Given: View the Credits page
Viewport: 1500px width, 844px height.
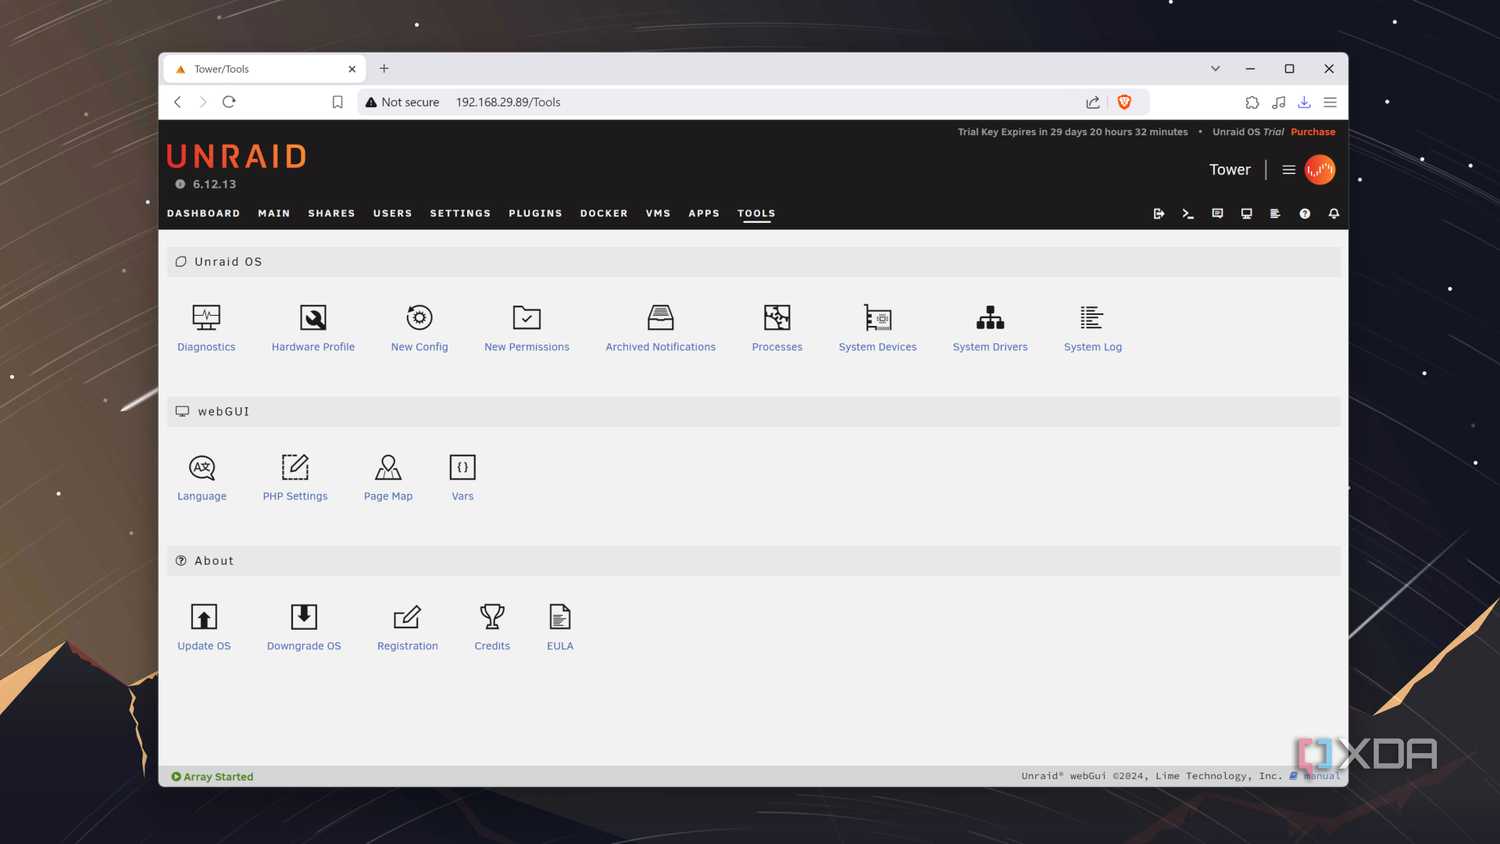Looking at the screenshot, I should point(492,627).
